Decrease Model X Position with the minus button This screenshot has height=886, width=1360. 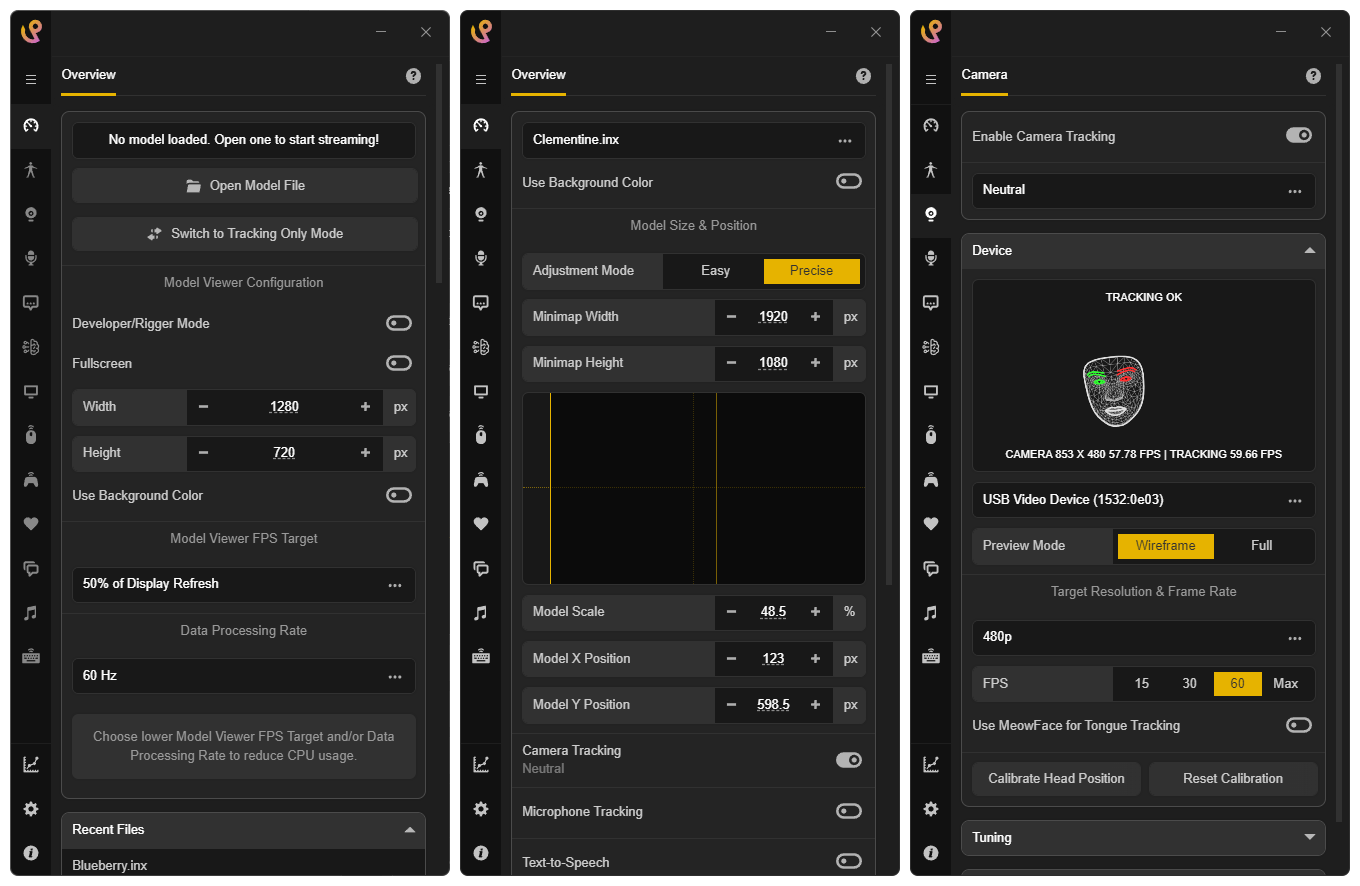pos(731,659)
